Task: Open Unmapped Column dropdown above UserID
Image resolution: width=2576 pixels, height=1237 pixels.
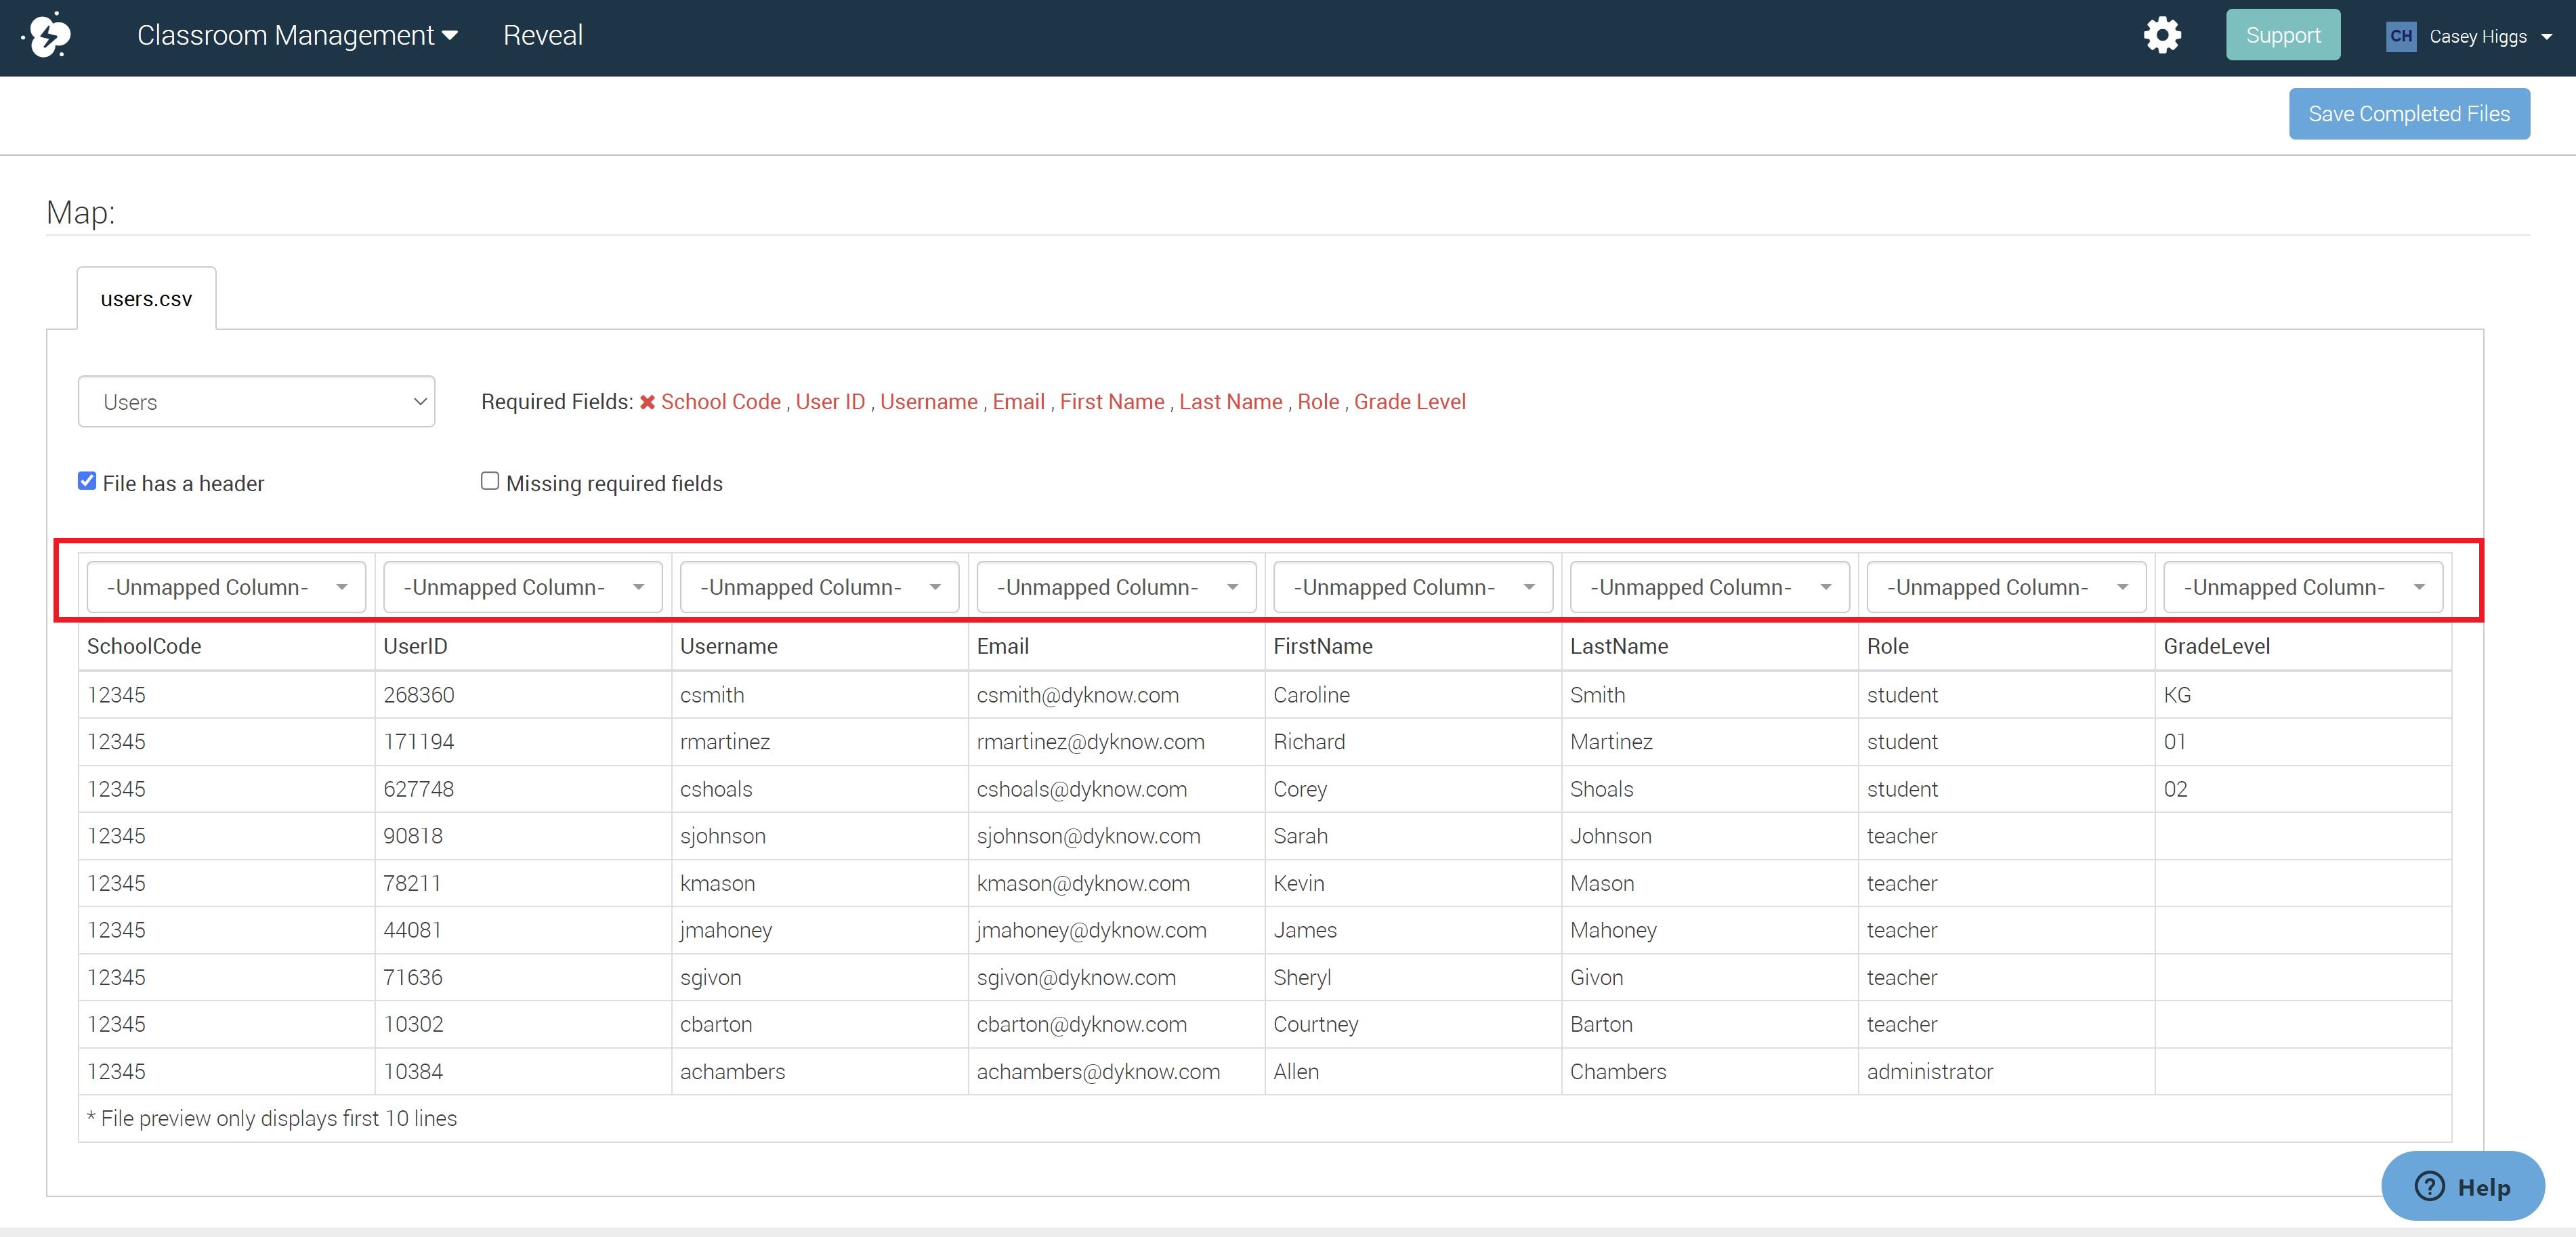Action: [x=523, y=587]
